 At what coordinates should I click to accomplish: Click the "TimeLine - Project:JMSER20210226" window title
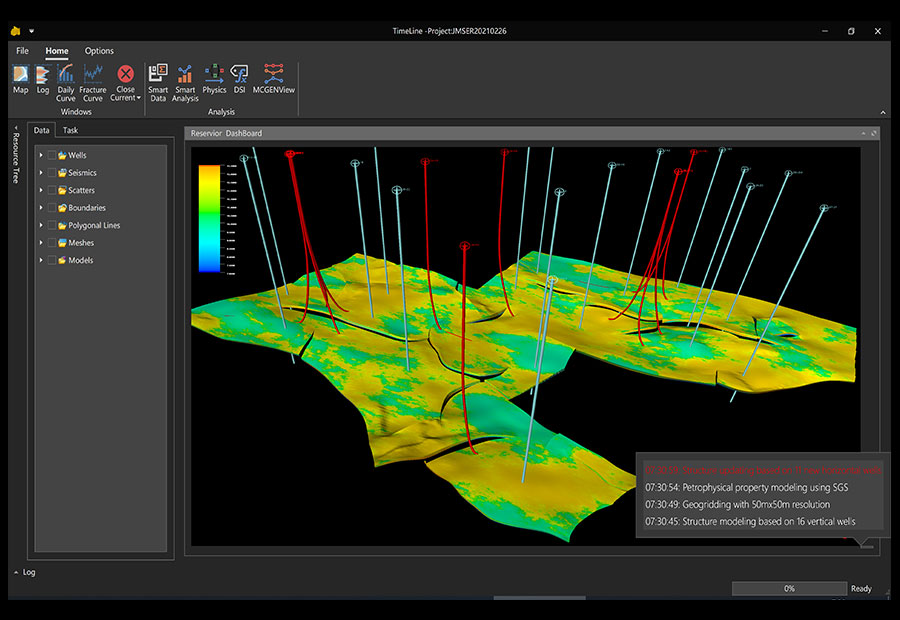tap(449, 31)
